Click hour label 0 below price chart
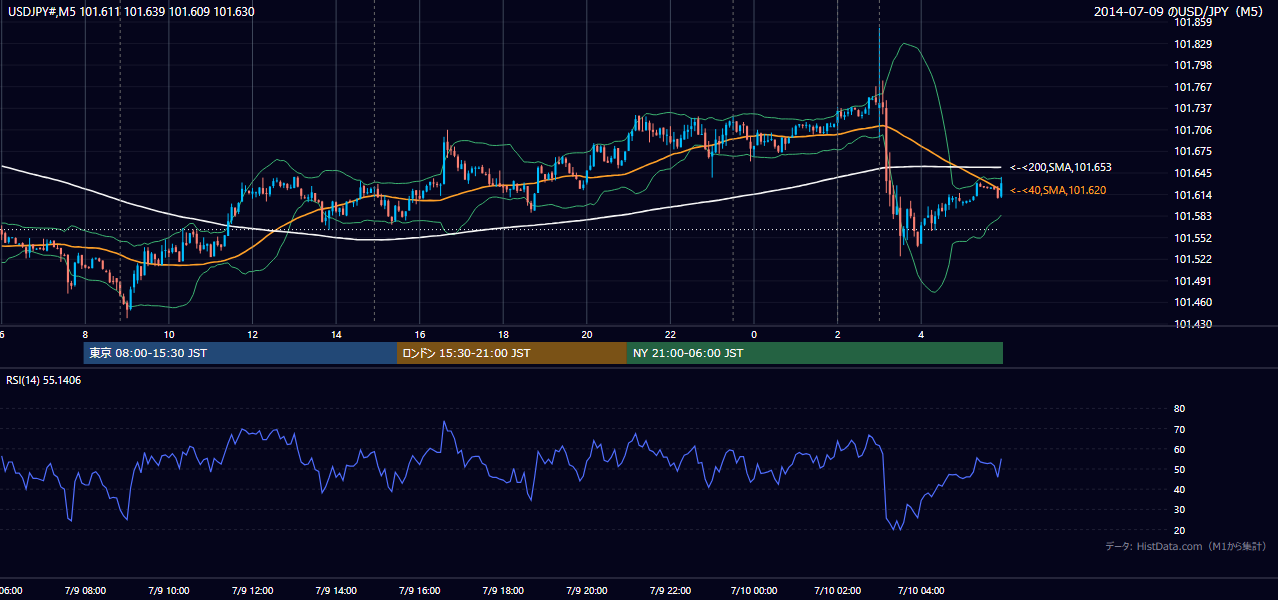Screen dimensions: 1278x600 click(x=754, y=334)
